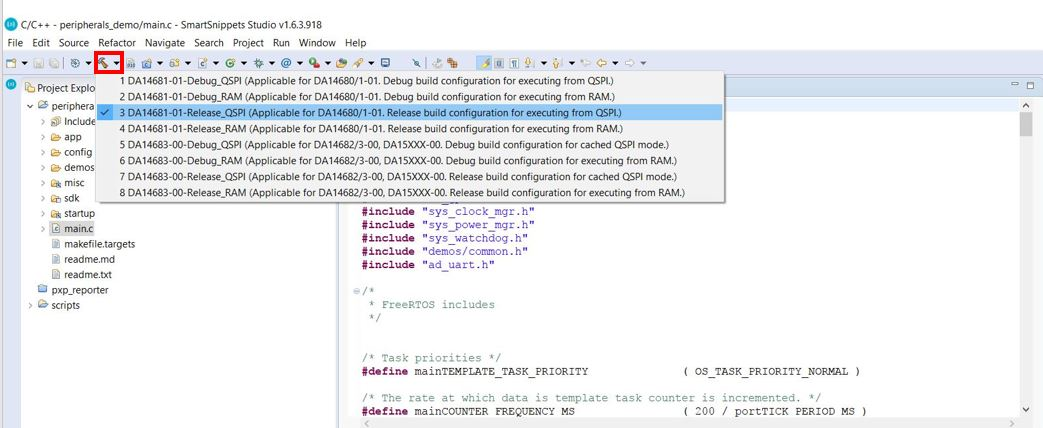Expand the scripts project arrow
This screenshot has width=1043, height=428.
point(30,306)
